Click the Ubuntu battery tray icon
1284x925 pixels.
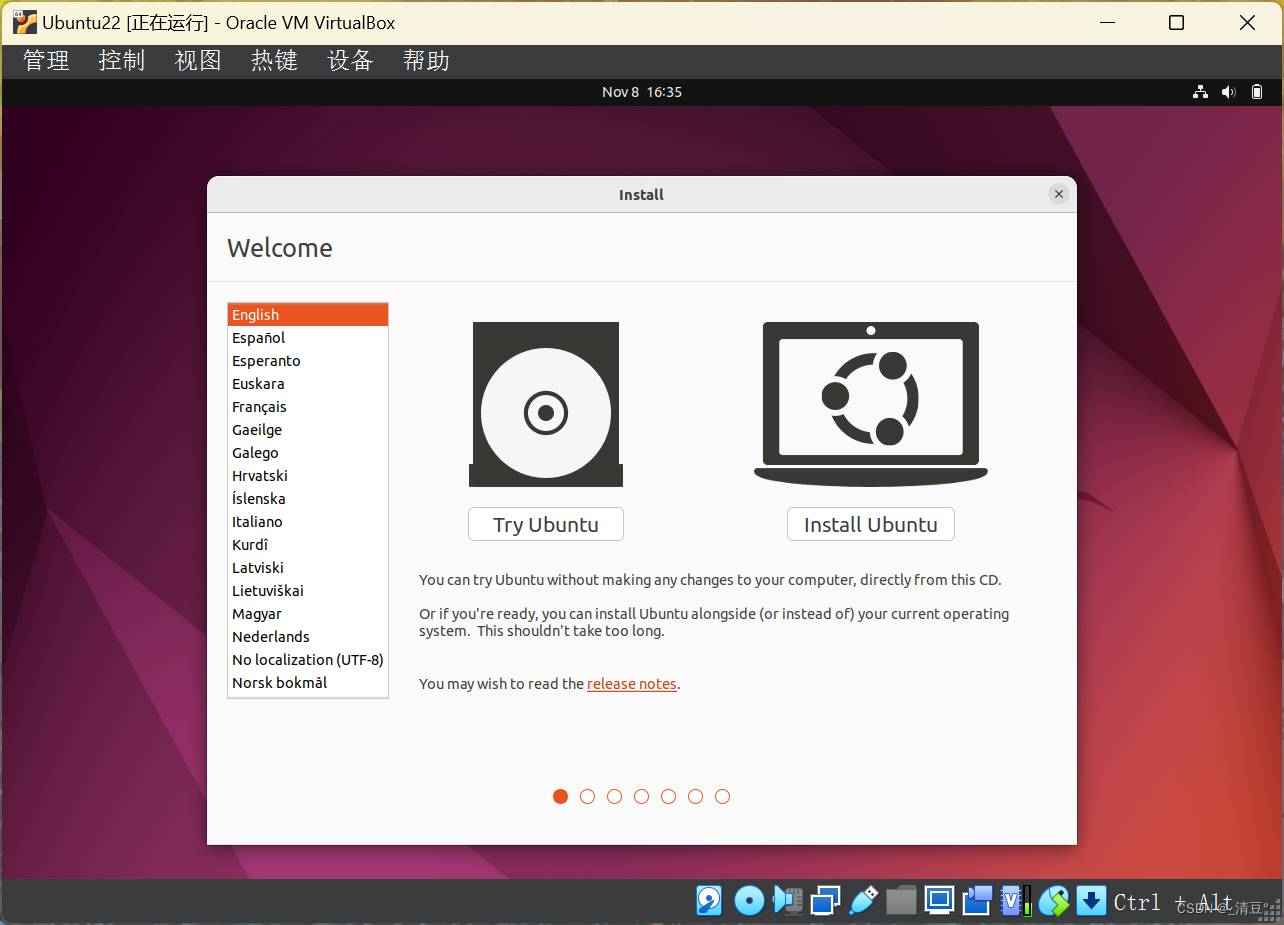pyautogui.click(x=1258, y=92)
